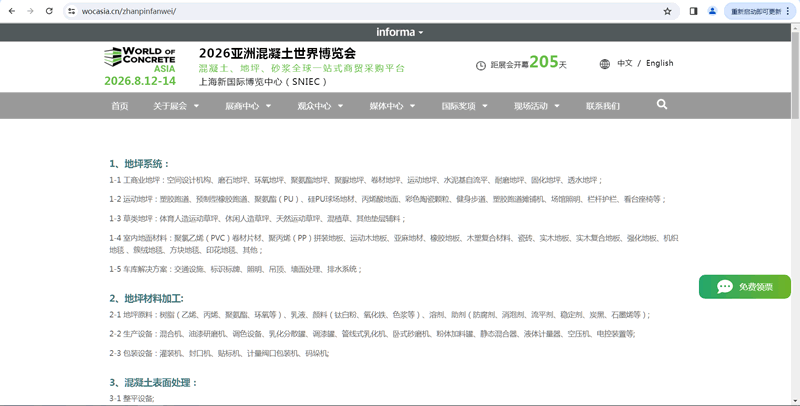Click the World of Concrete Asia logo
Screen dimensions: 800x406
(140, 66)
